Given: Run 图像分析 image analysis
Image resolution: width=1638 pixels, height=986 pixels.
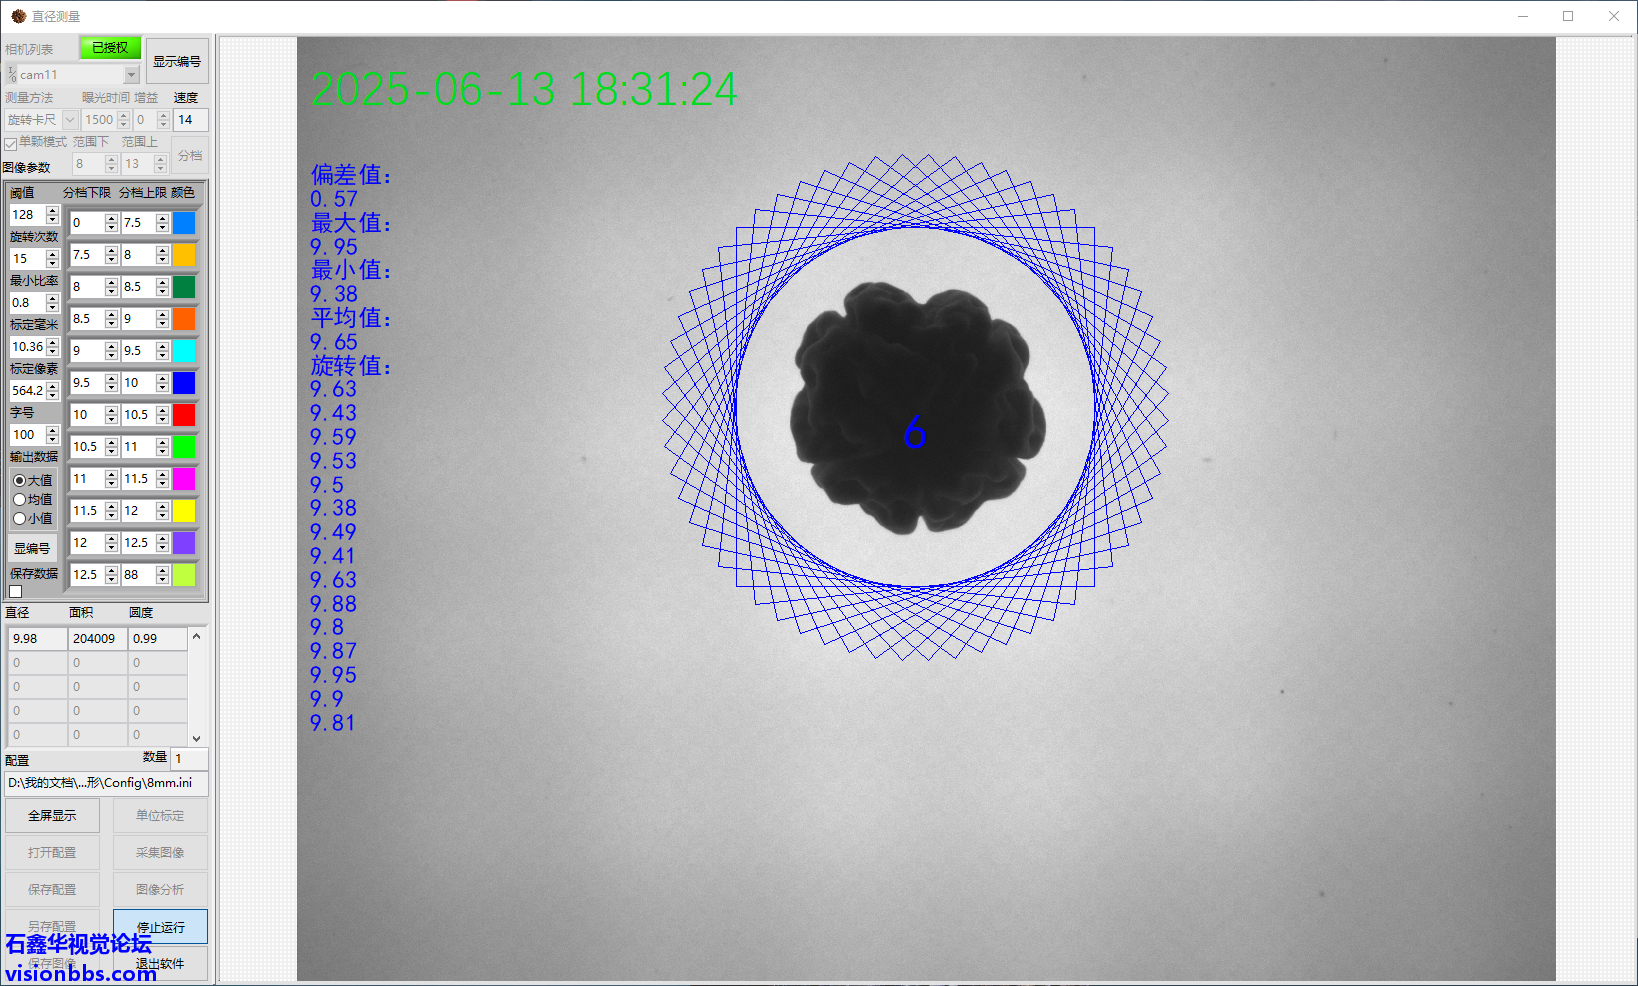Looking at the screenshot, I should [160, 889].
